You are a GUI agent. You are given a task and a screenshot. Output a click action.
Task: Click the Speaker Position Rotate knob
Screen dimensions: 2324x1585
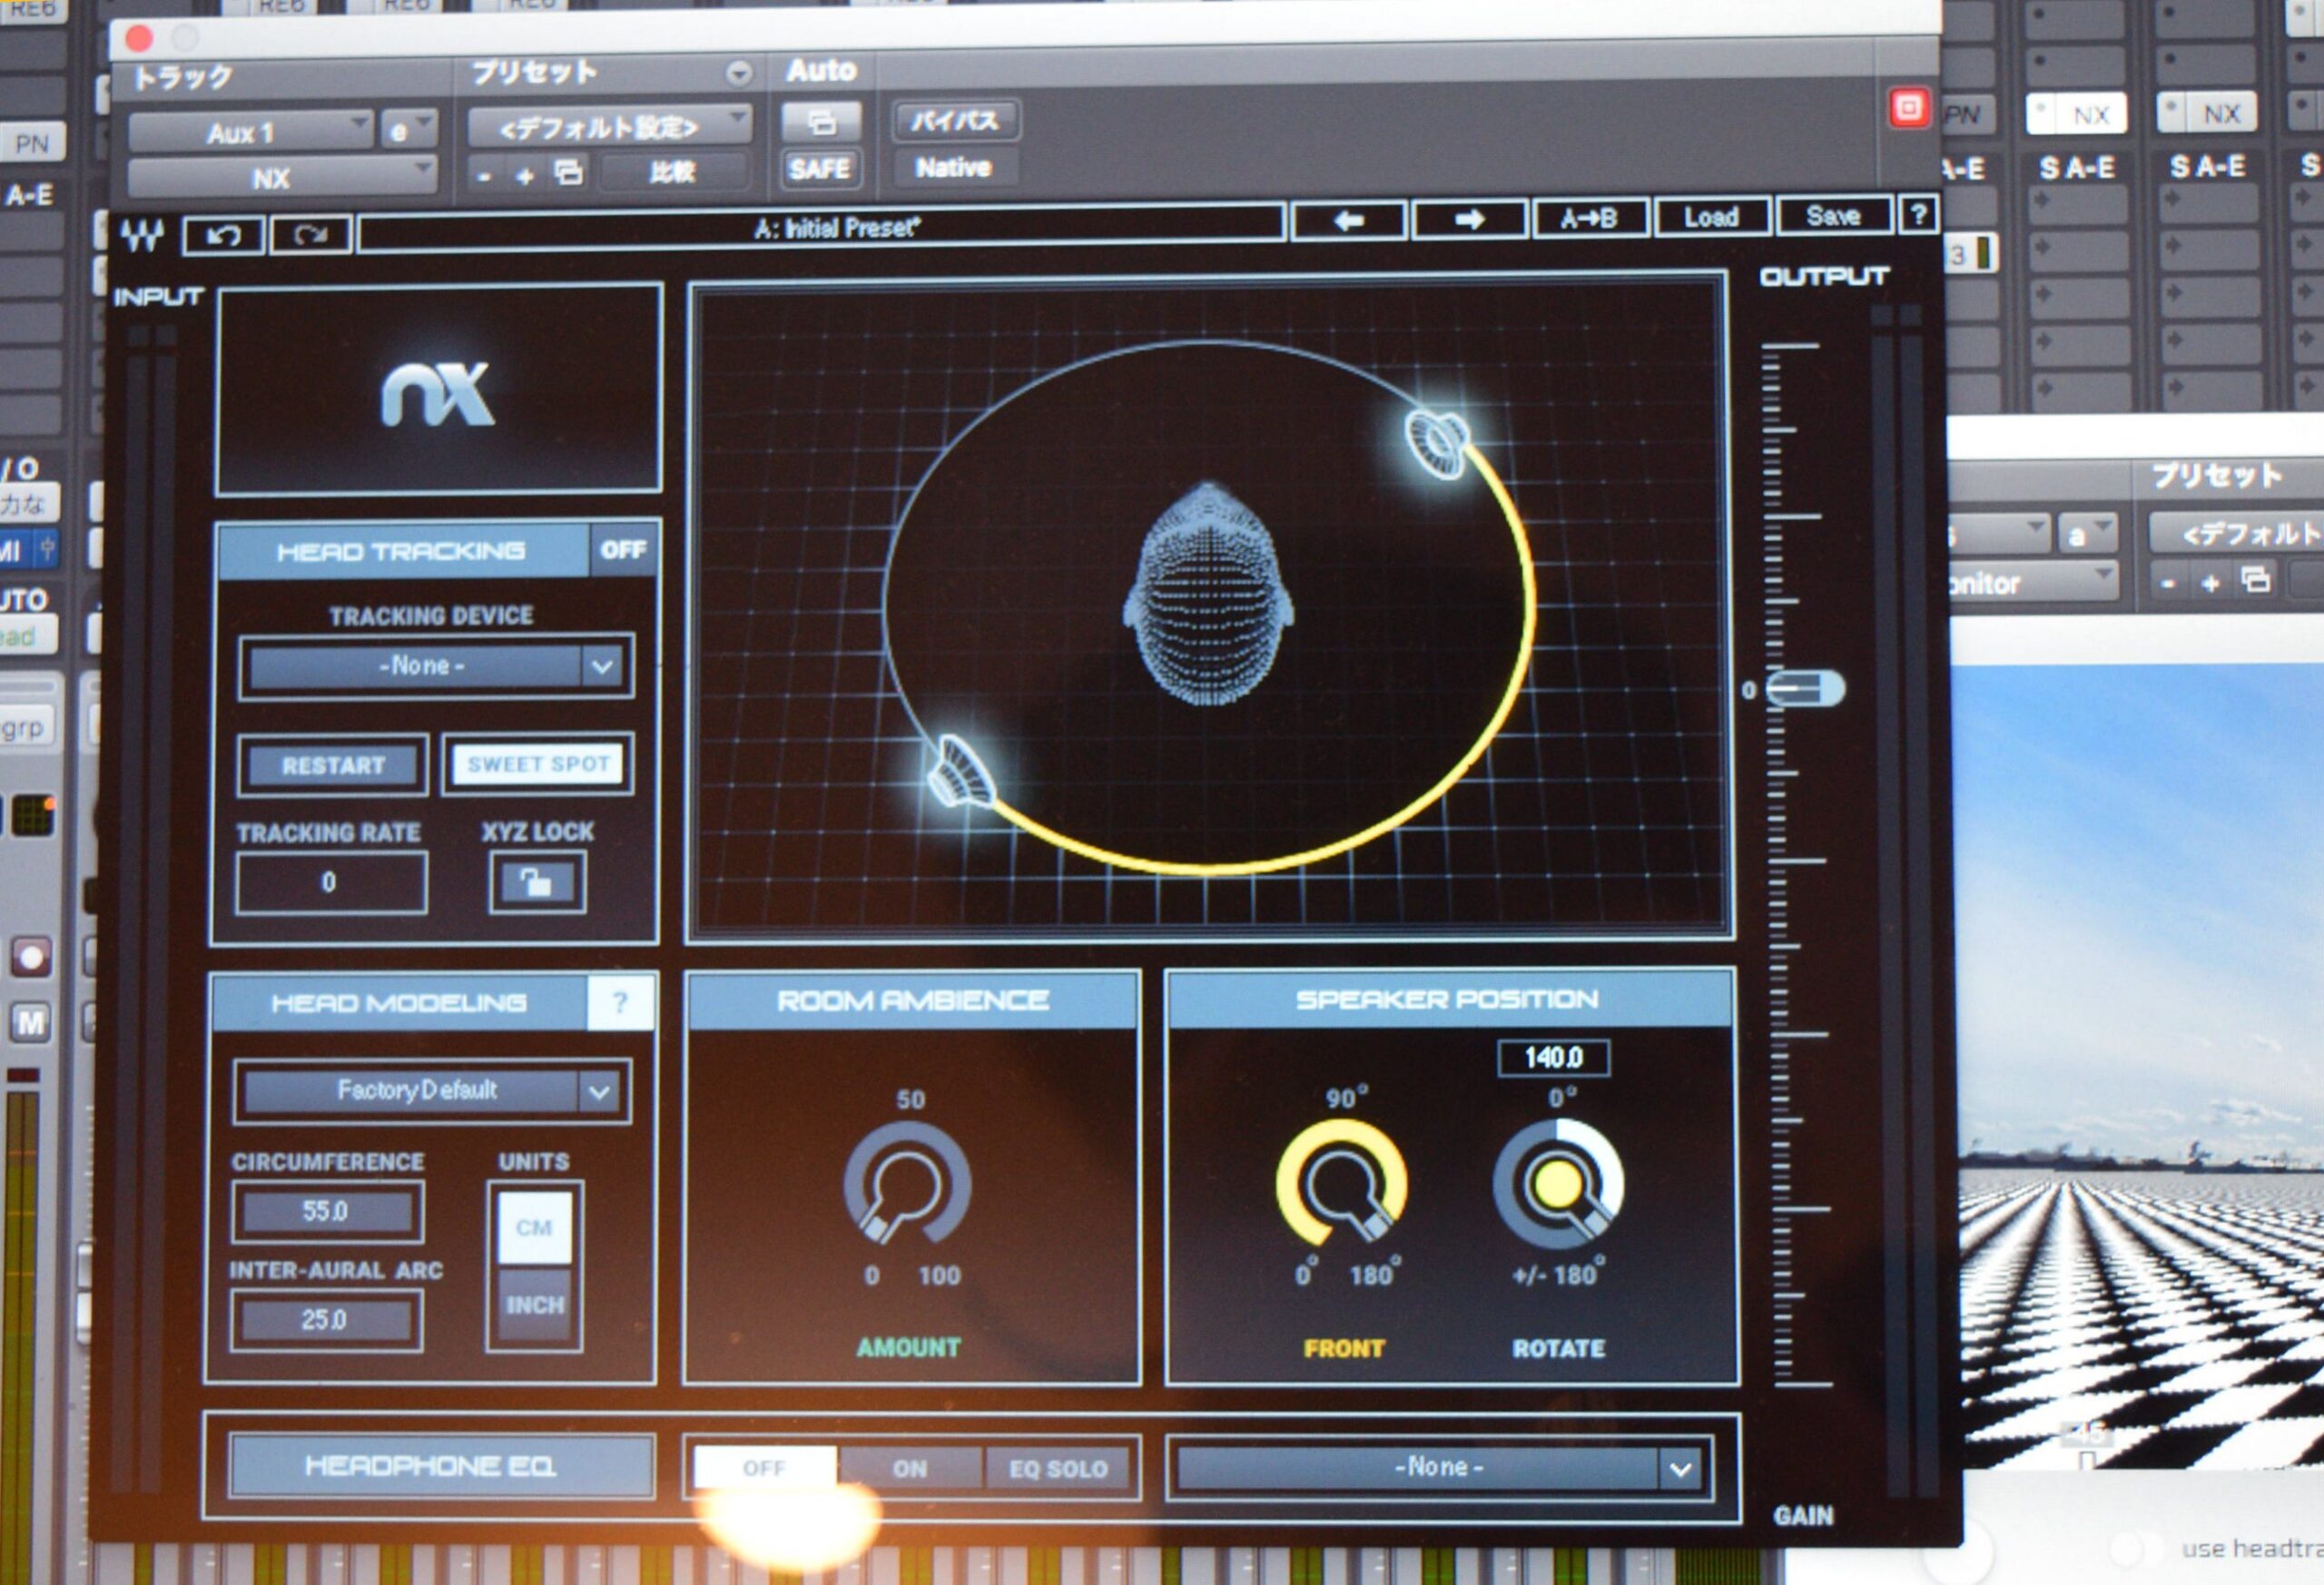pos(1558,1185)
